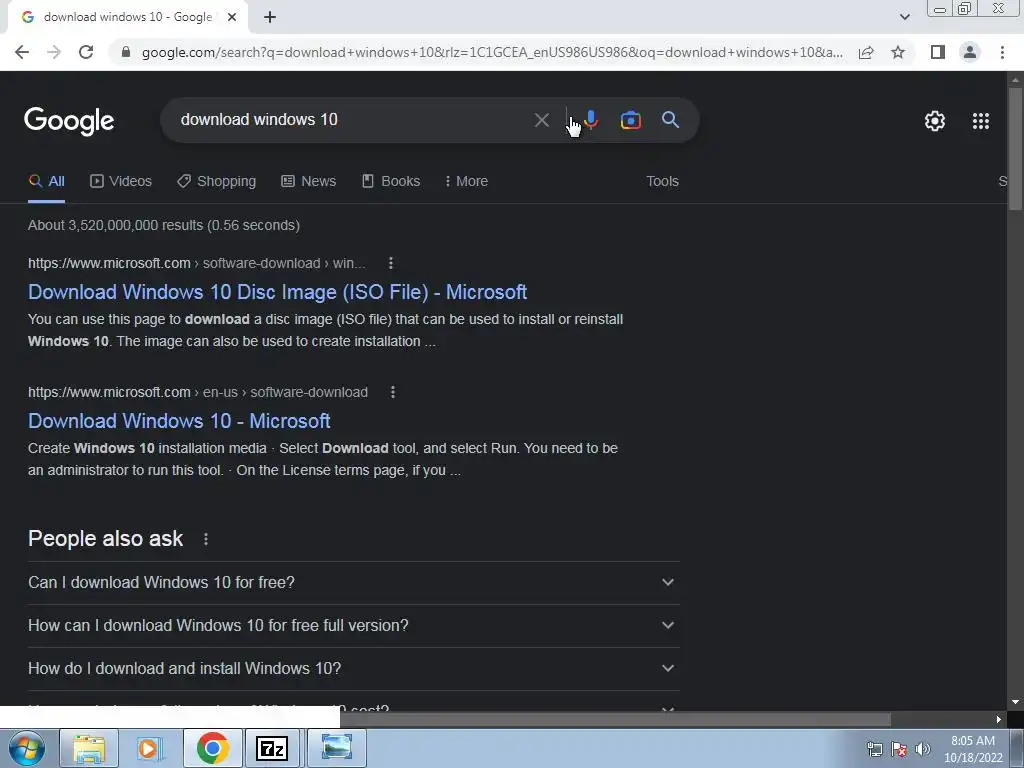Clear the search box with the X

(541, 120)
